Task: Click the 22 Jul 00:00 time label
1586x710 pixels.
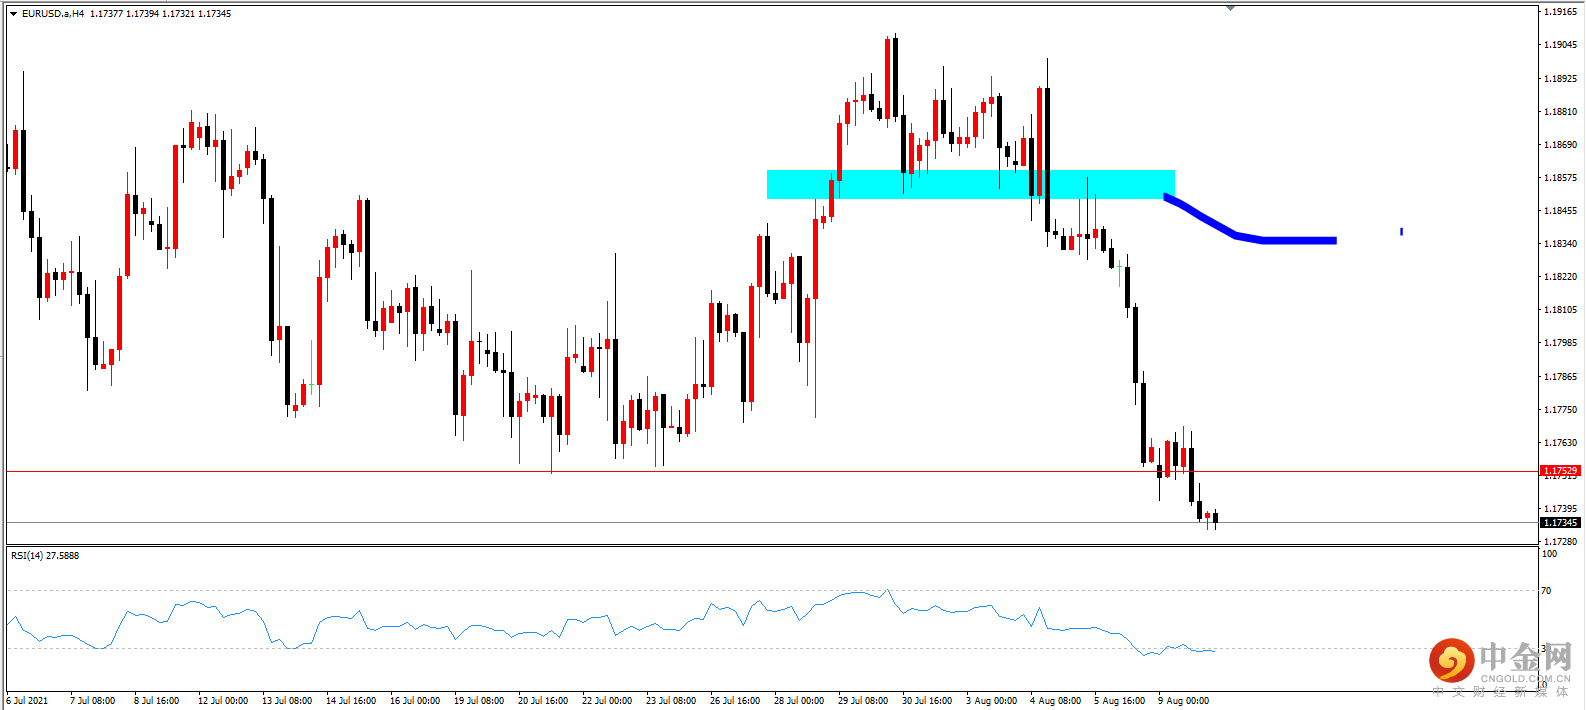Action: point(607,700)
